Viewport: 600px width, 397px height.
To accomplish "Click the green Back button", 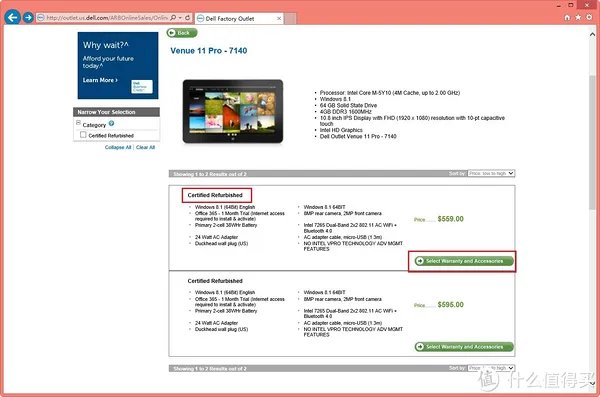I will (182, 33).
